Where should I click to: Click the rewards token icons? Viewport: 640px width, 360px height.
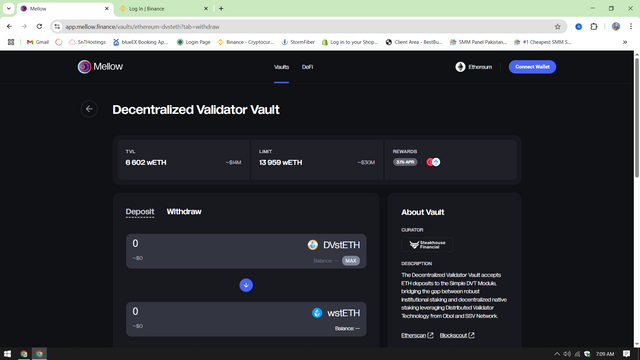pyautogui.click(x=433, y=162)
